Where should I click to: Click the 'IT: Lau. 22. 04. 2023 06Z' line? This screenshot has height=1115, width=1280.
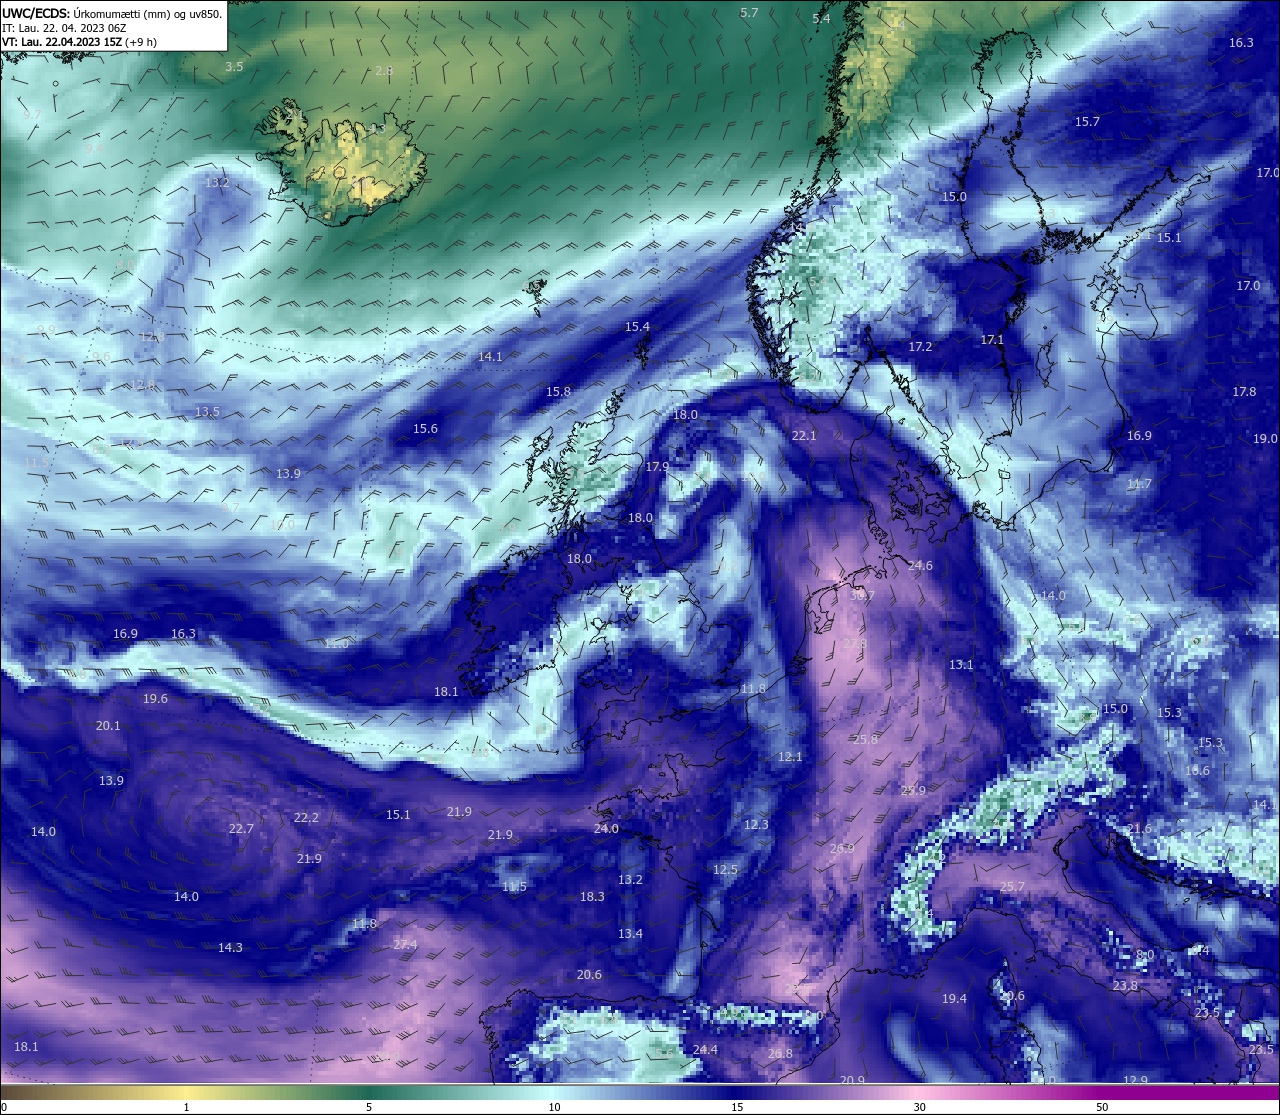[64, 28]
